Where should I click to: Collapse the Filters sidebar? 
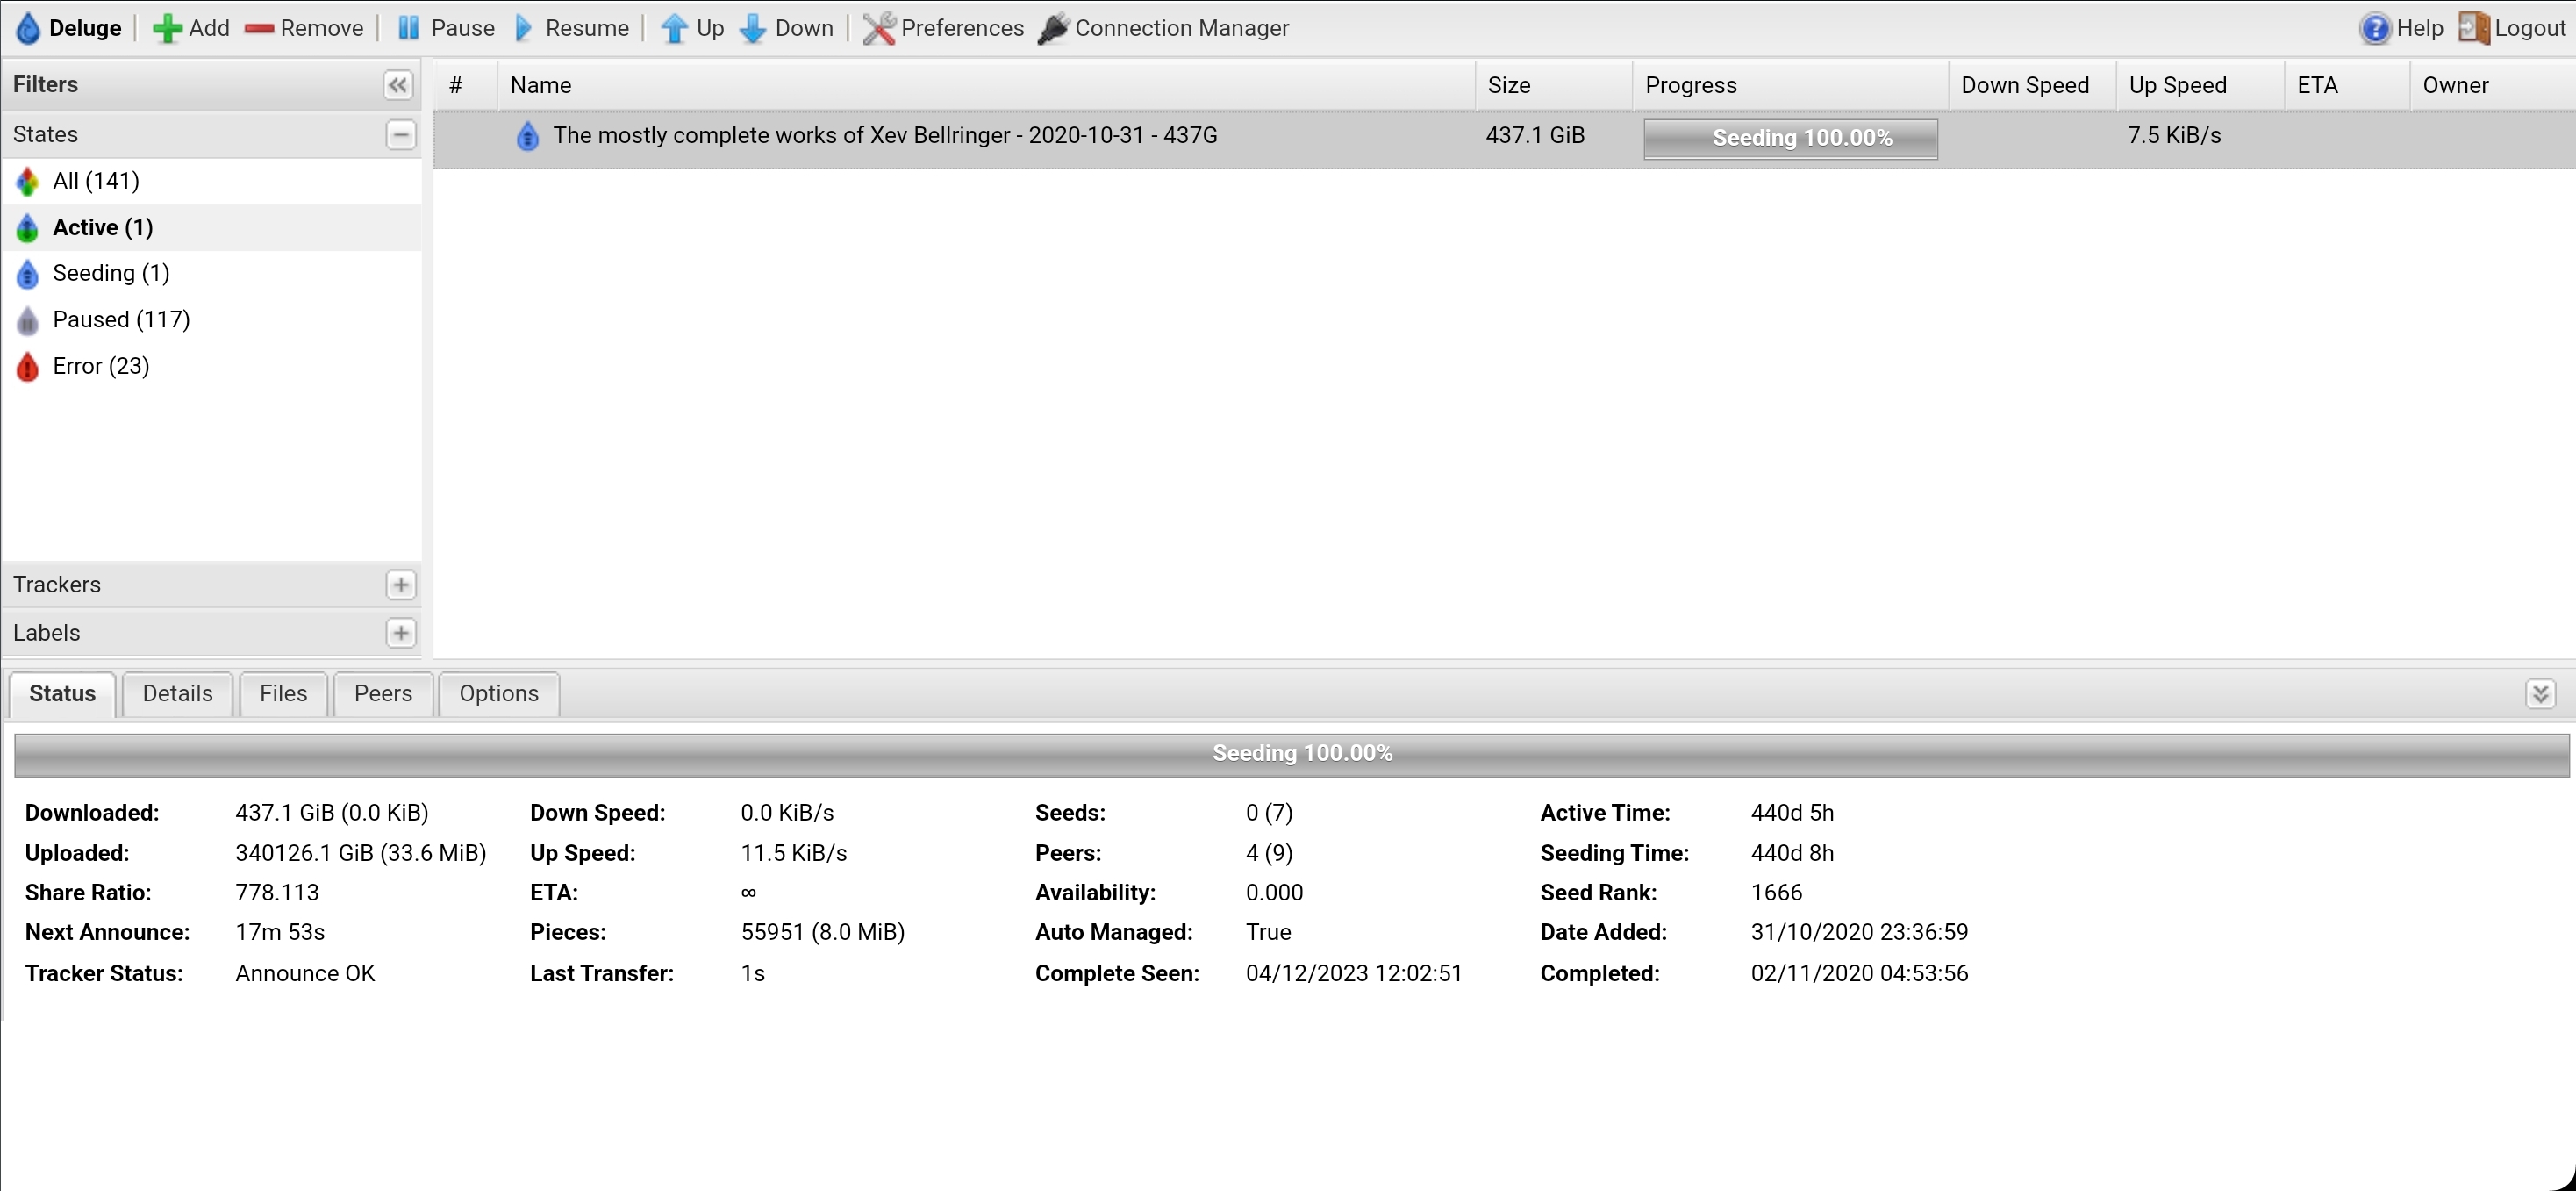point(397,85)
